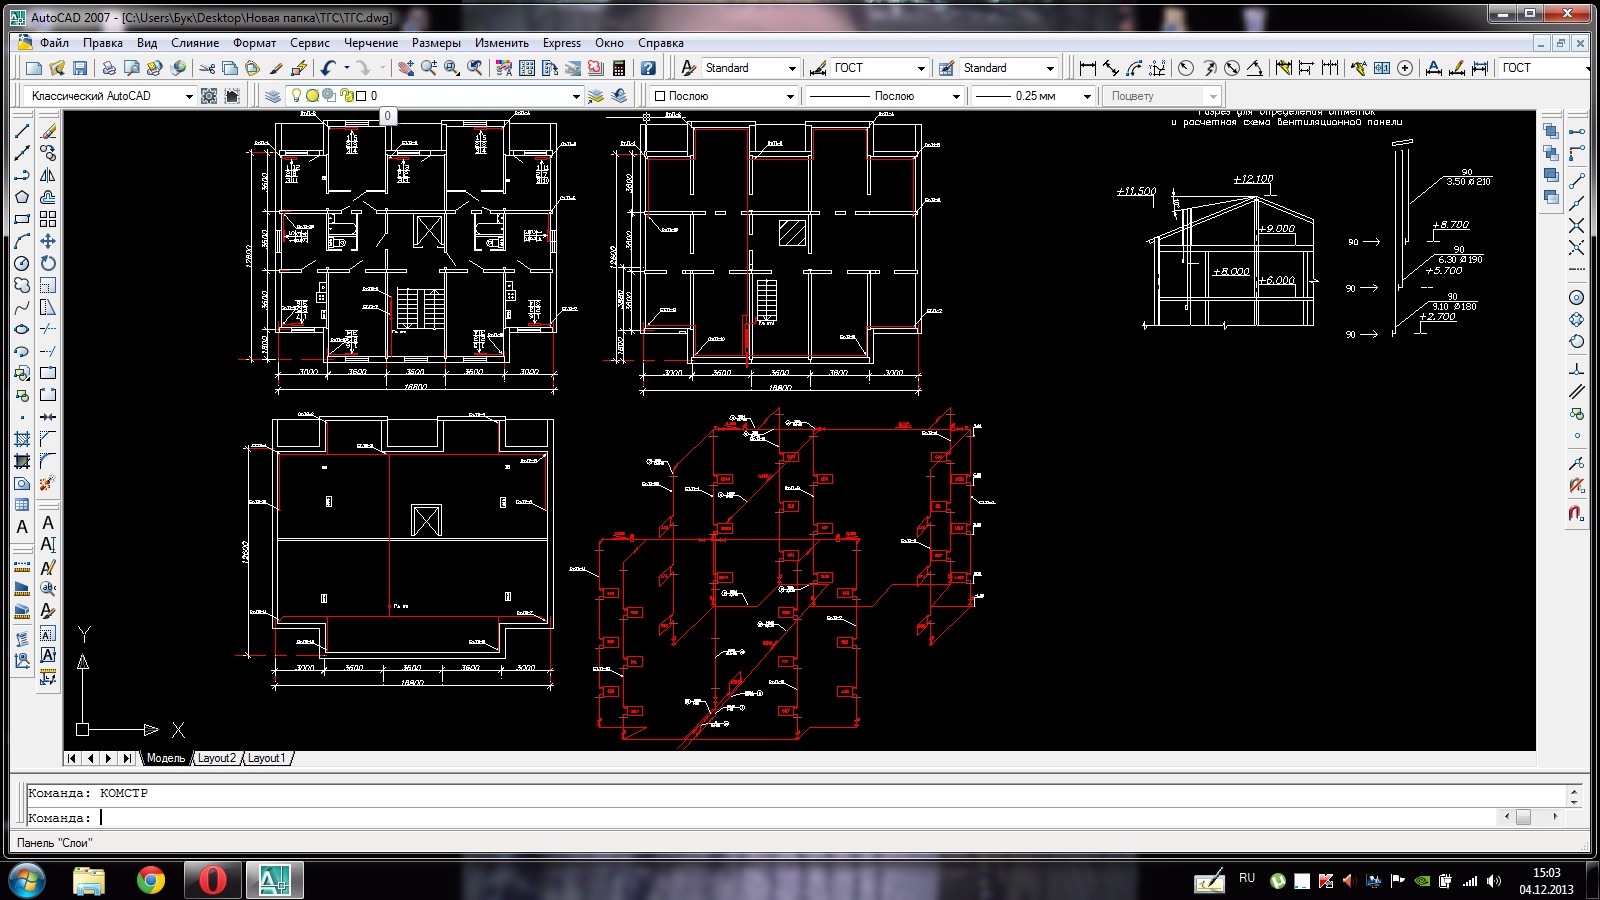Select the Polygon drawing tool
The width and height of the screenshot is (1600, 900).
pos(22,197)
